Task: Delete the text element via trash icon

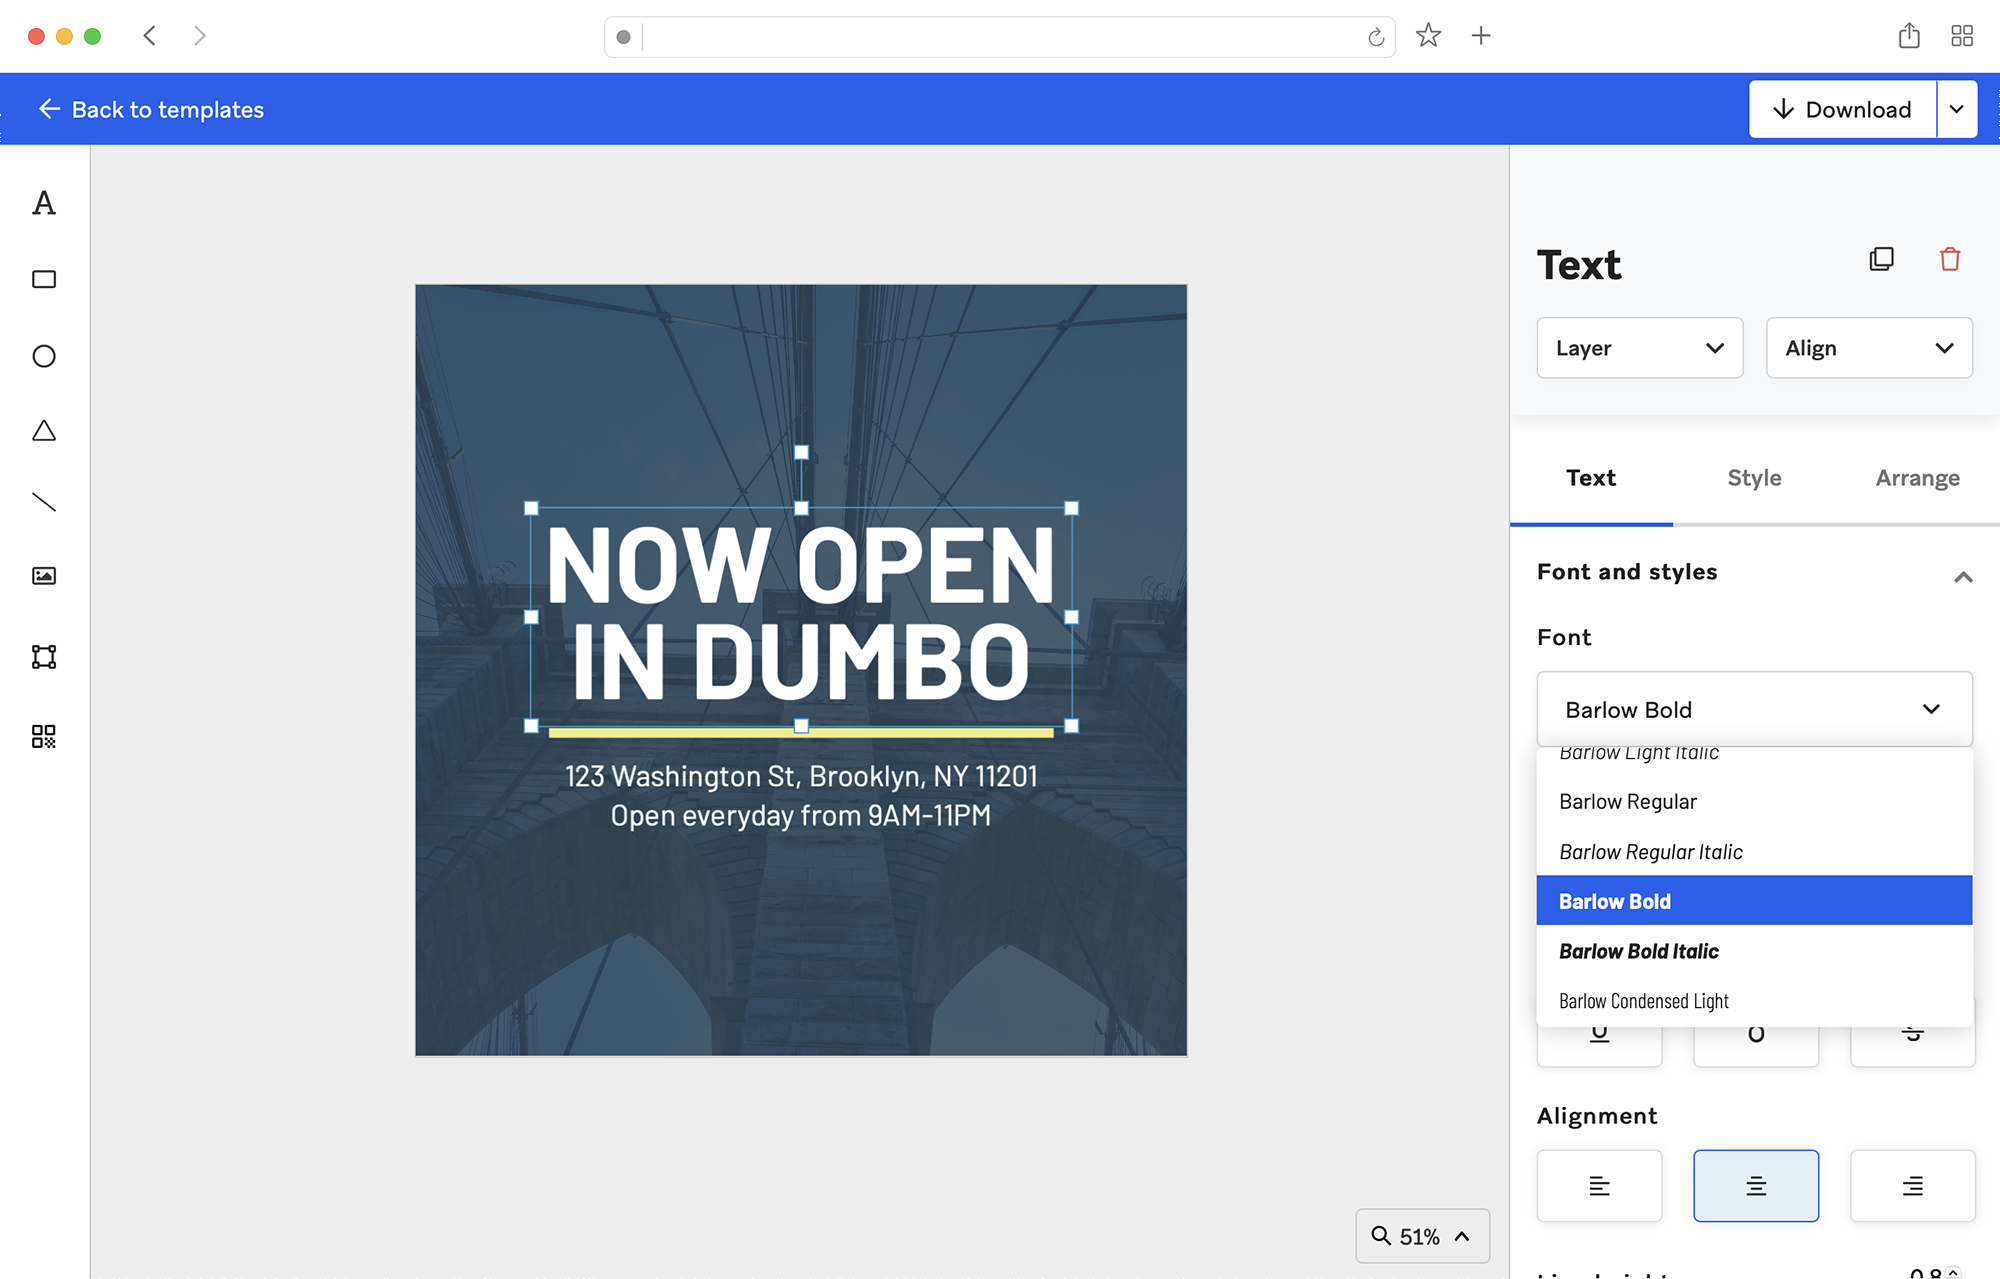Action: [1949, 259]
